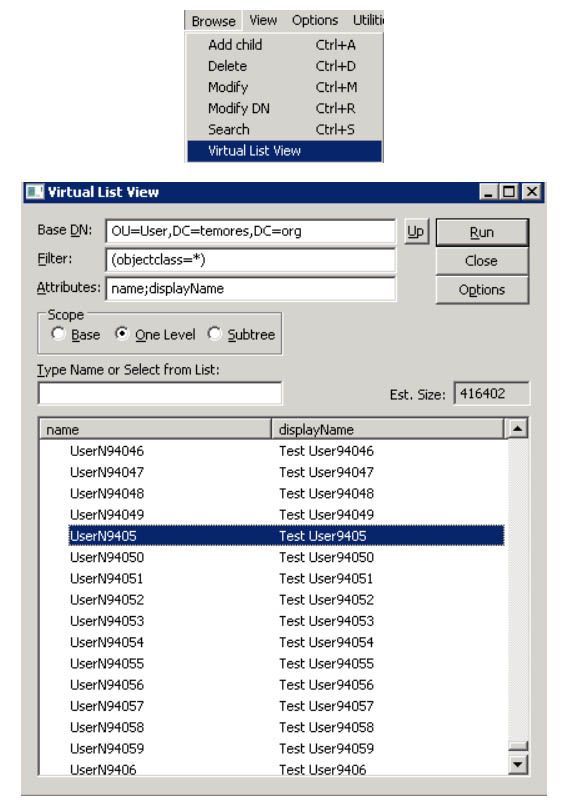The image size is (564, 805).
Task: Click Test User94056 display name cell
Action: click(x=326, y=685)
